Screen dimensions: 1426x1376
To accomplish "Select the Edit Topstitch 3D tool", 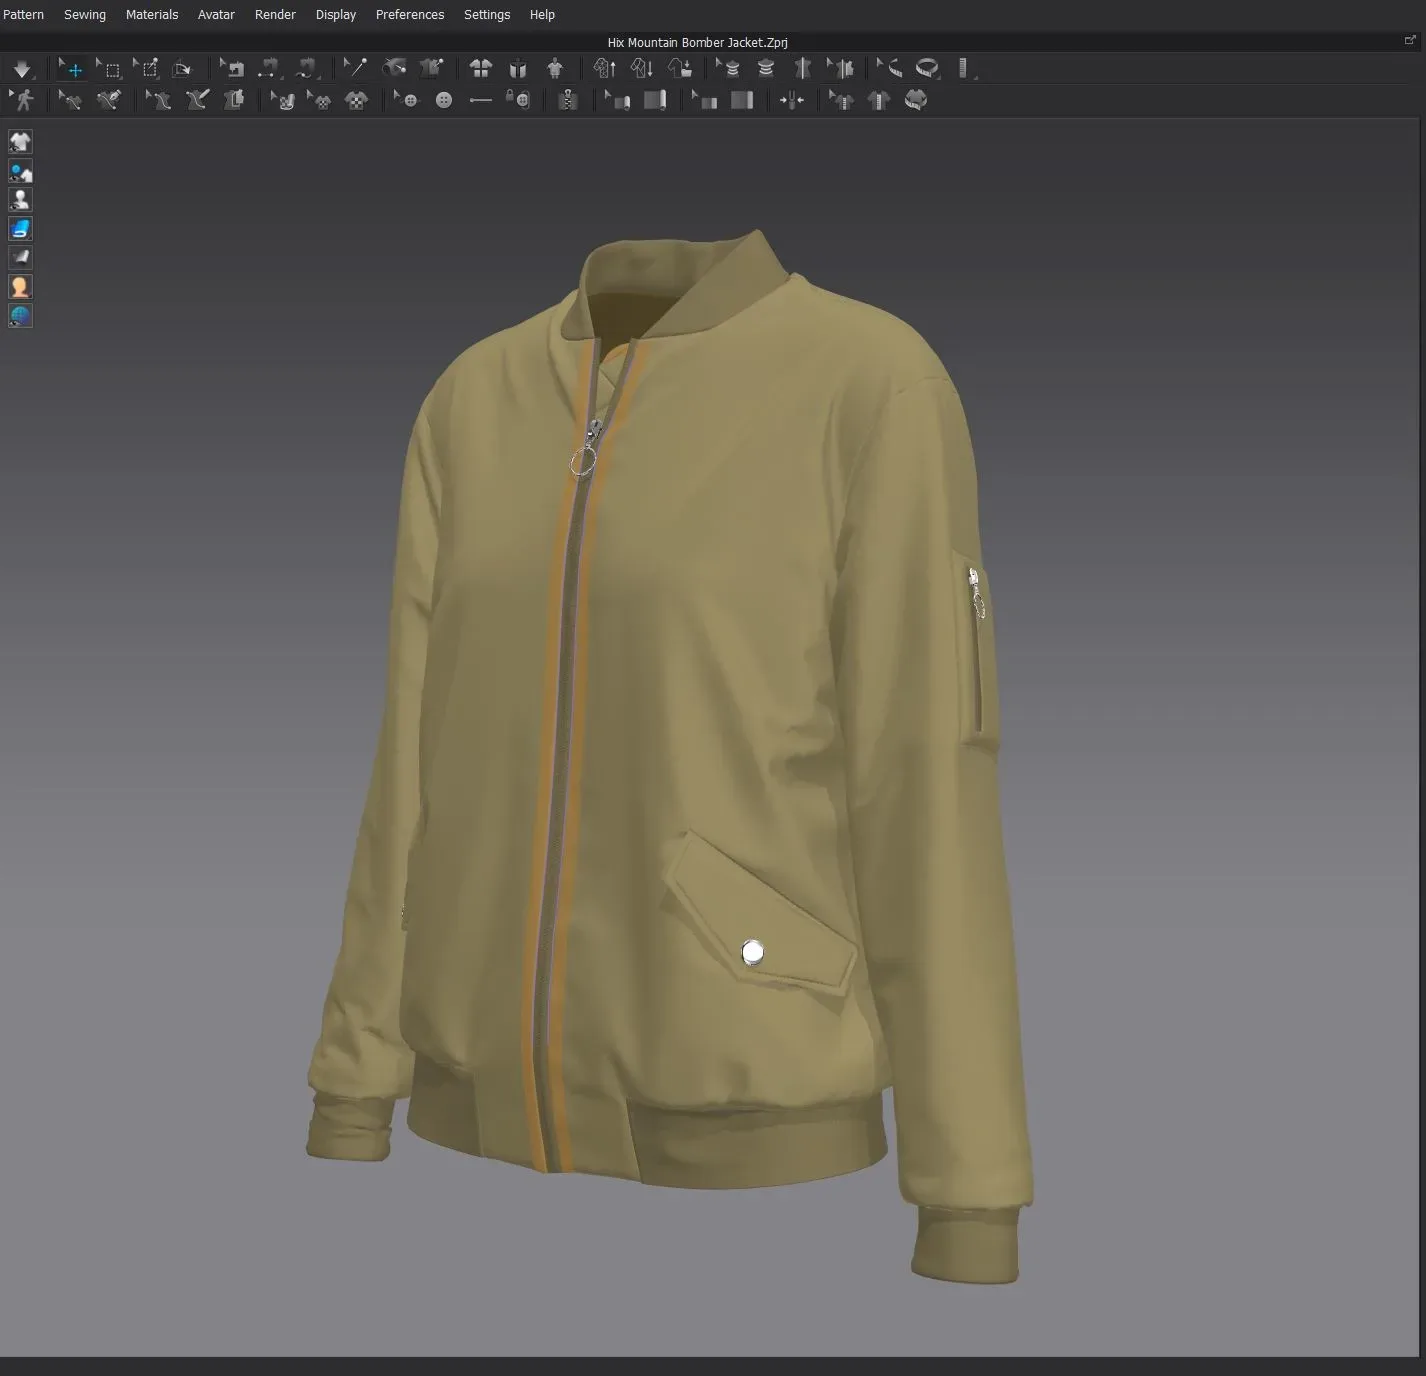I will (841, 100).
